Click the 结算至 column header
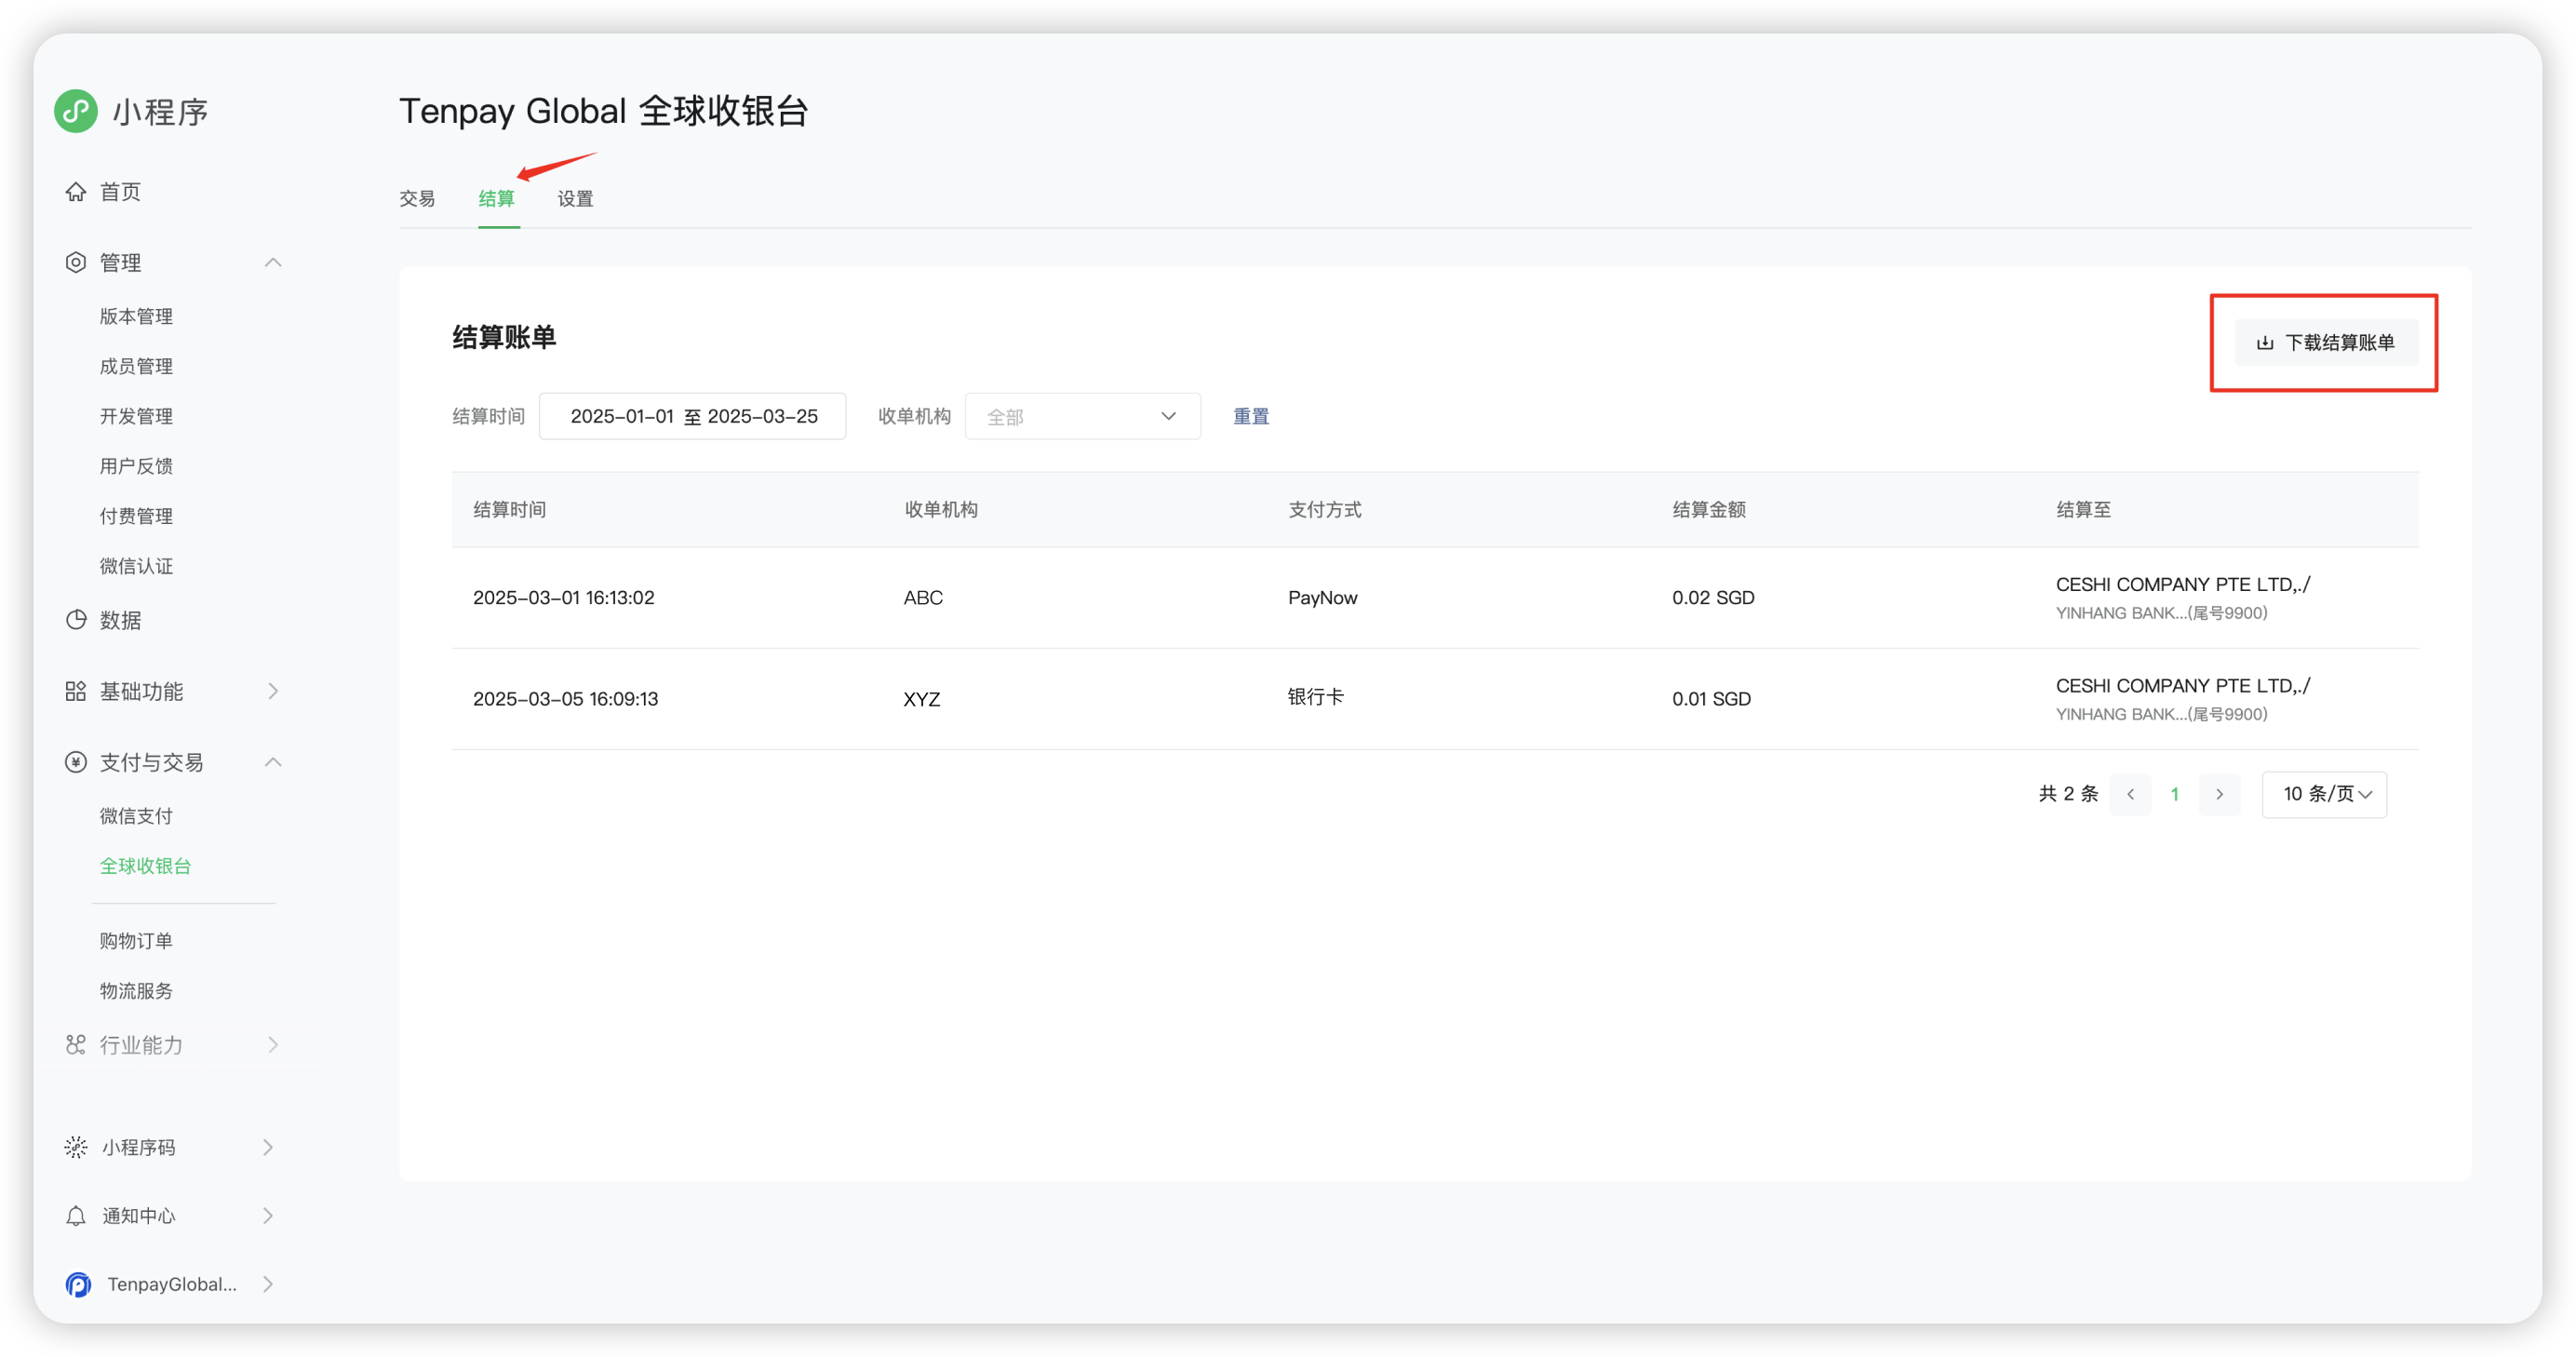The height and width of the screenshot is (1357, 2576). point(2083,510)
